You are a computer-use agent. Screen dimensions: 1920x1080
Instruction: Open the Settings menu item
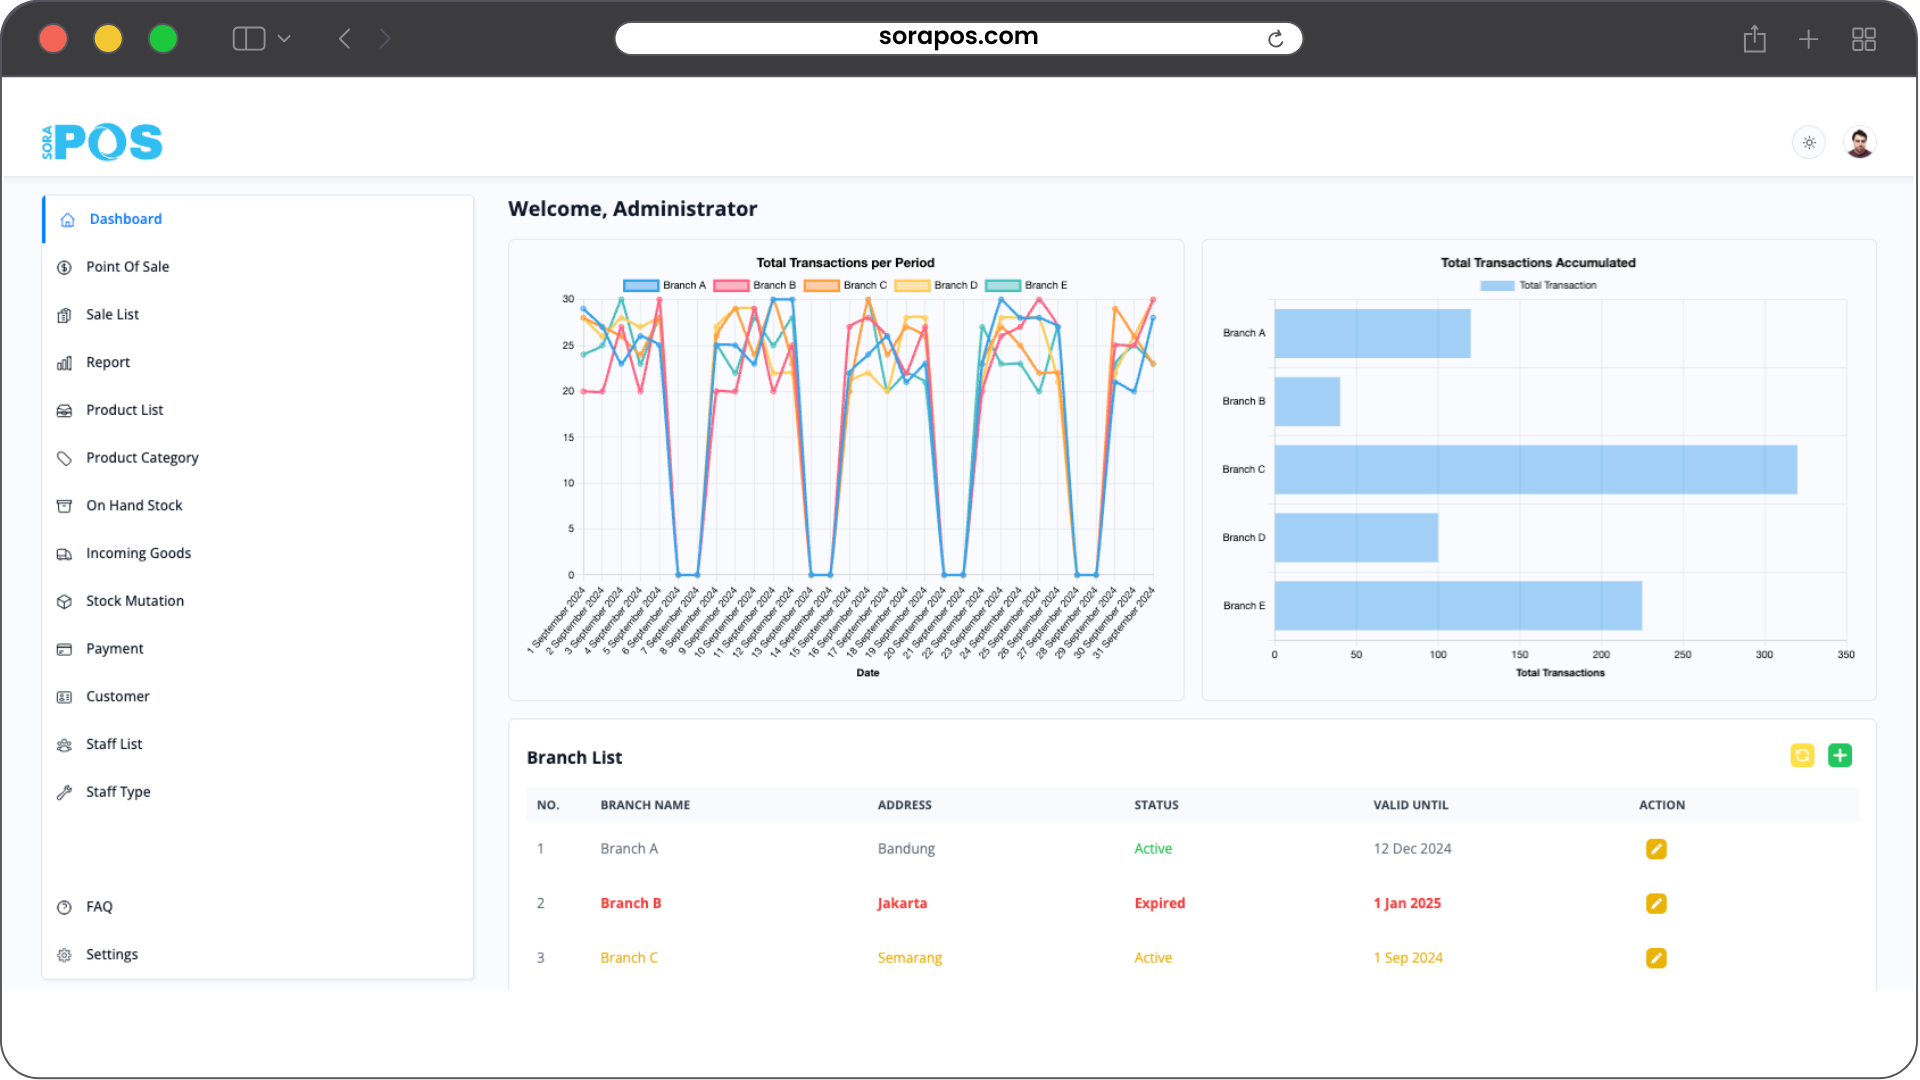click(111, 954)
